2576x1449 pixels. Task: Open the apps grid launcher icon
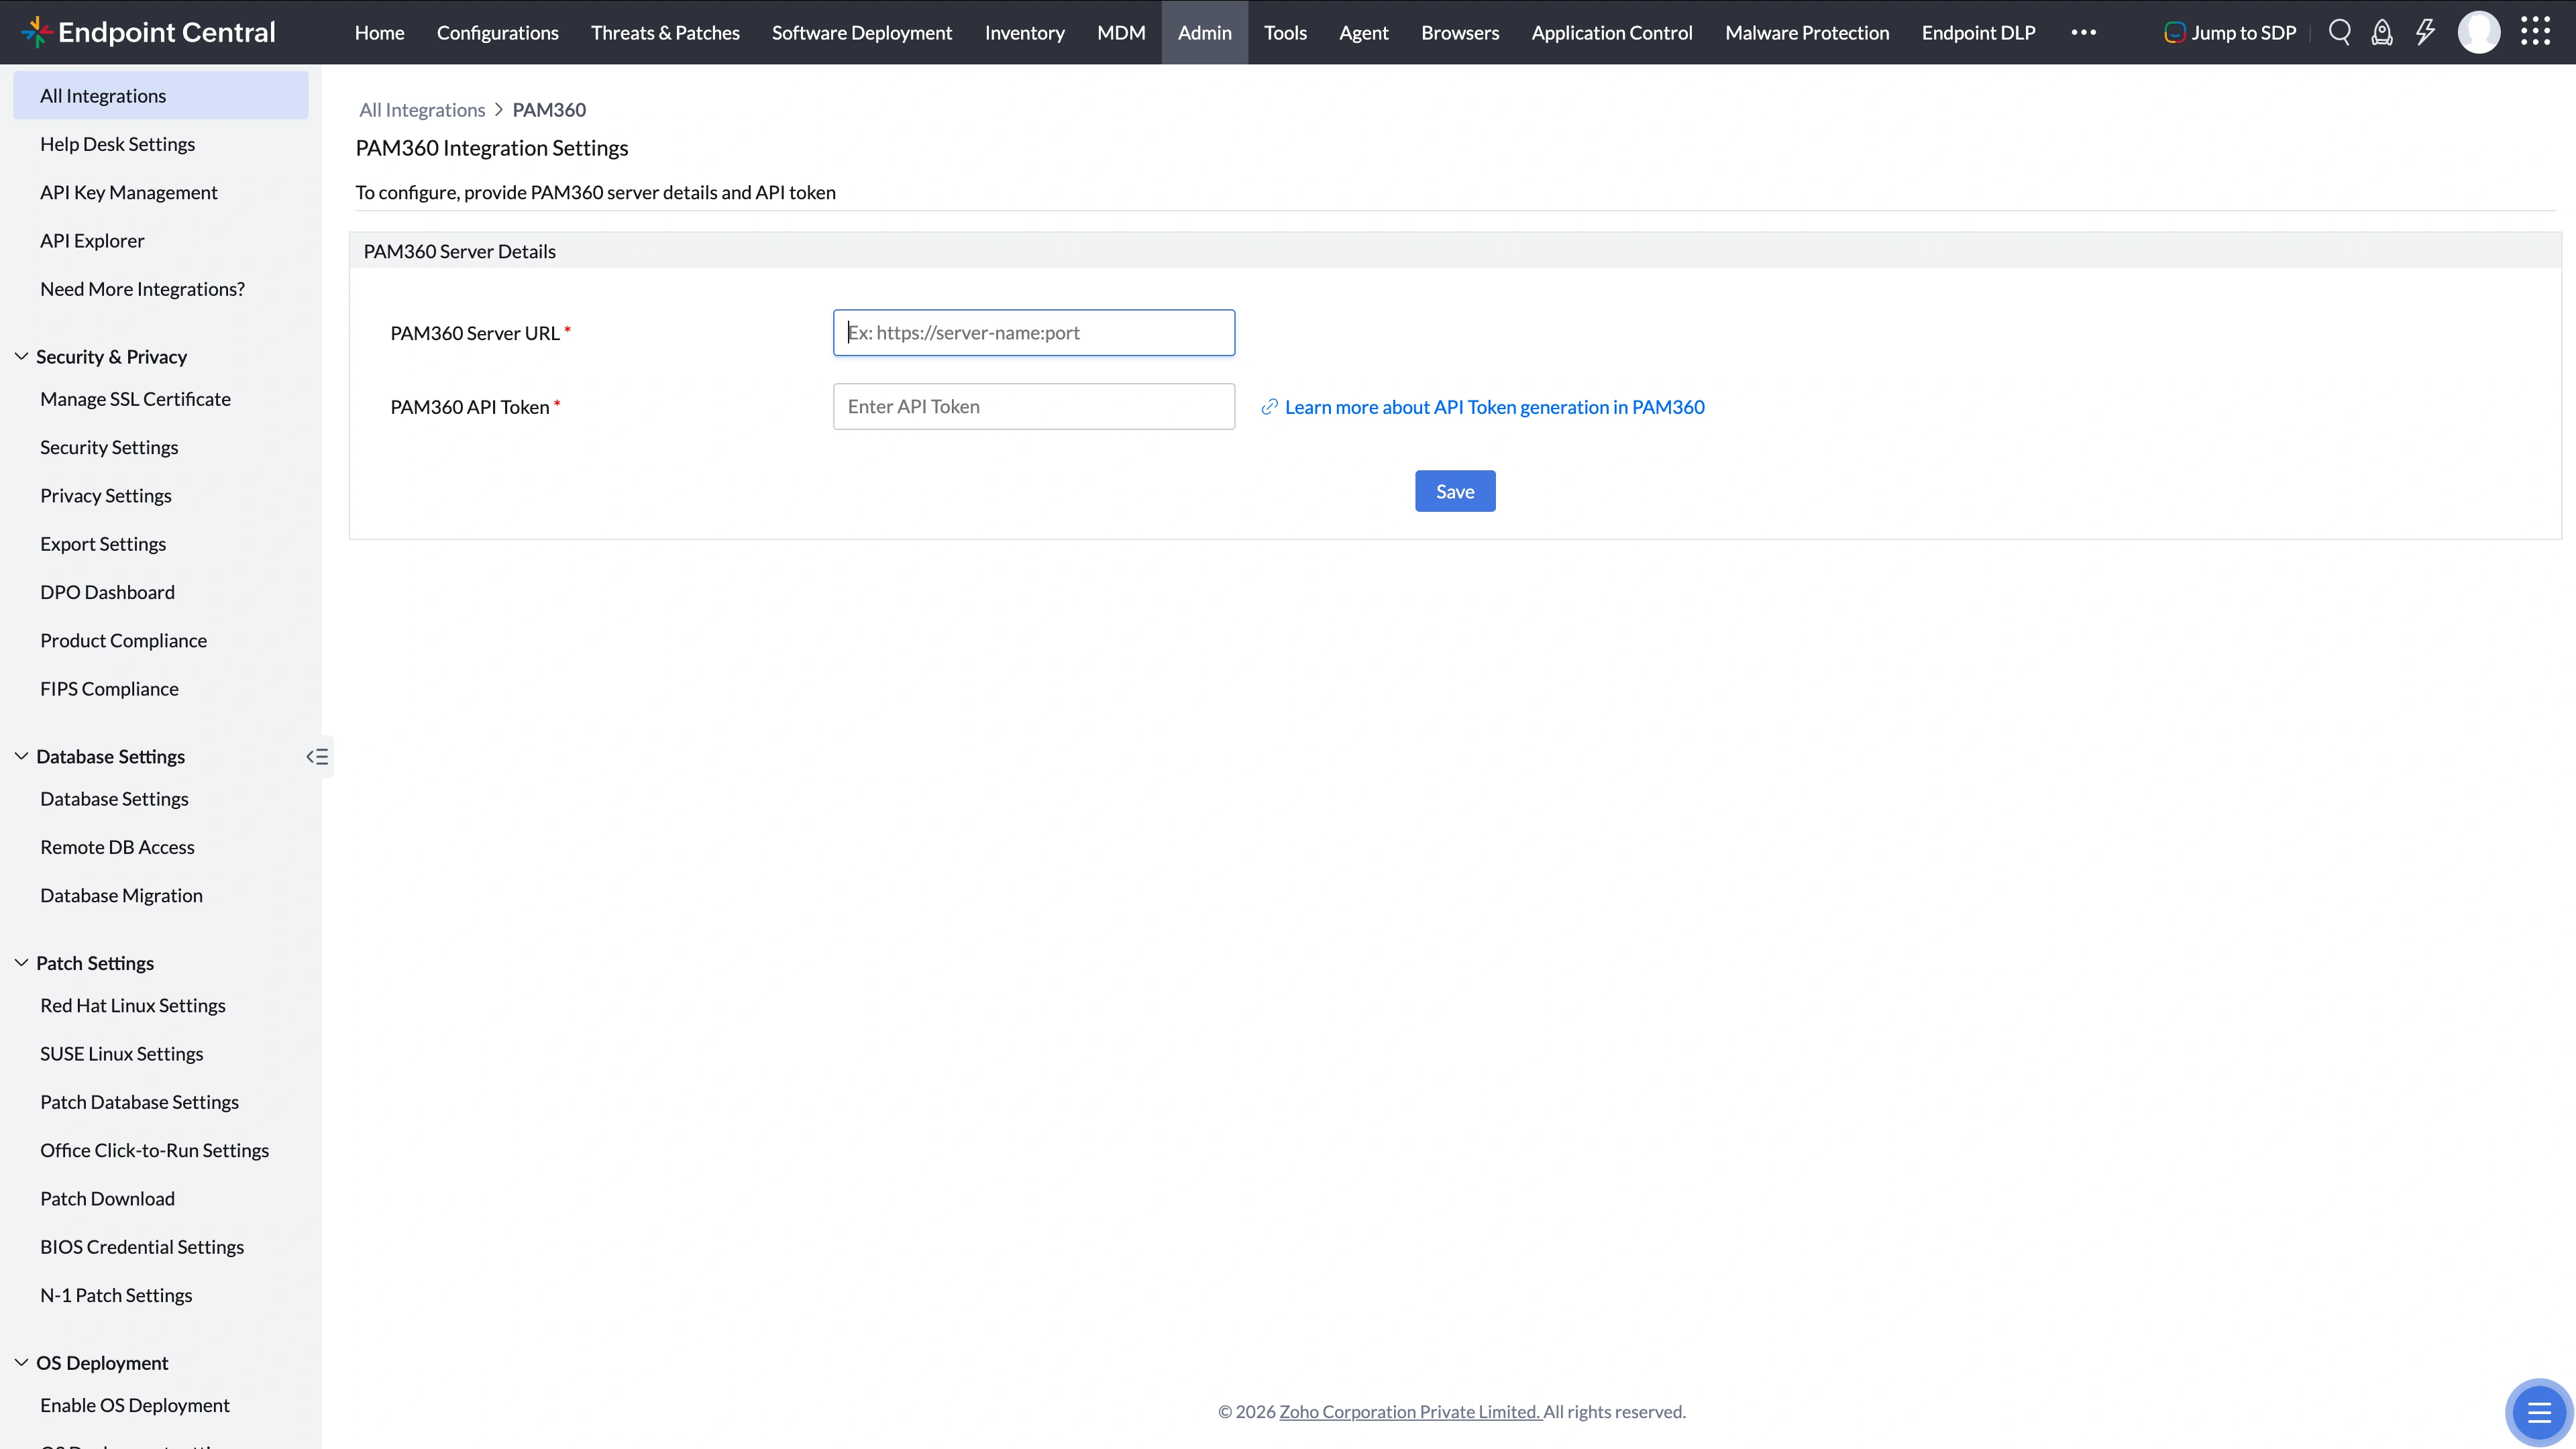coord(2535,32)
